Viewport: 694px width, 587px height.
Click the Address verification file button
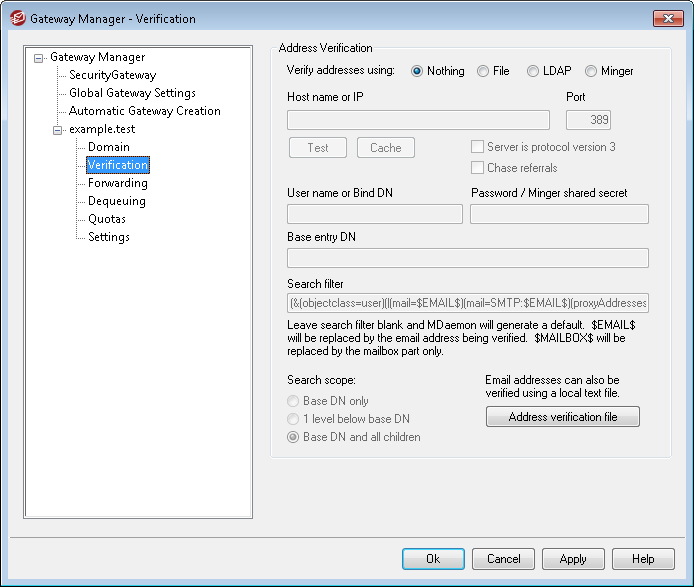(x=562, y=417)
